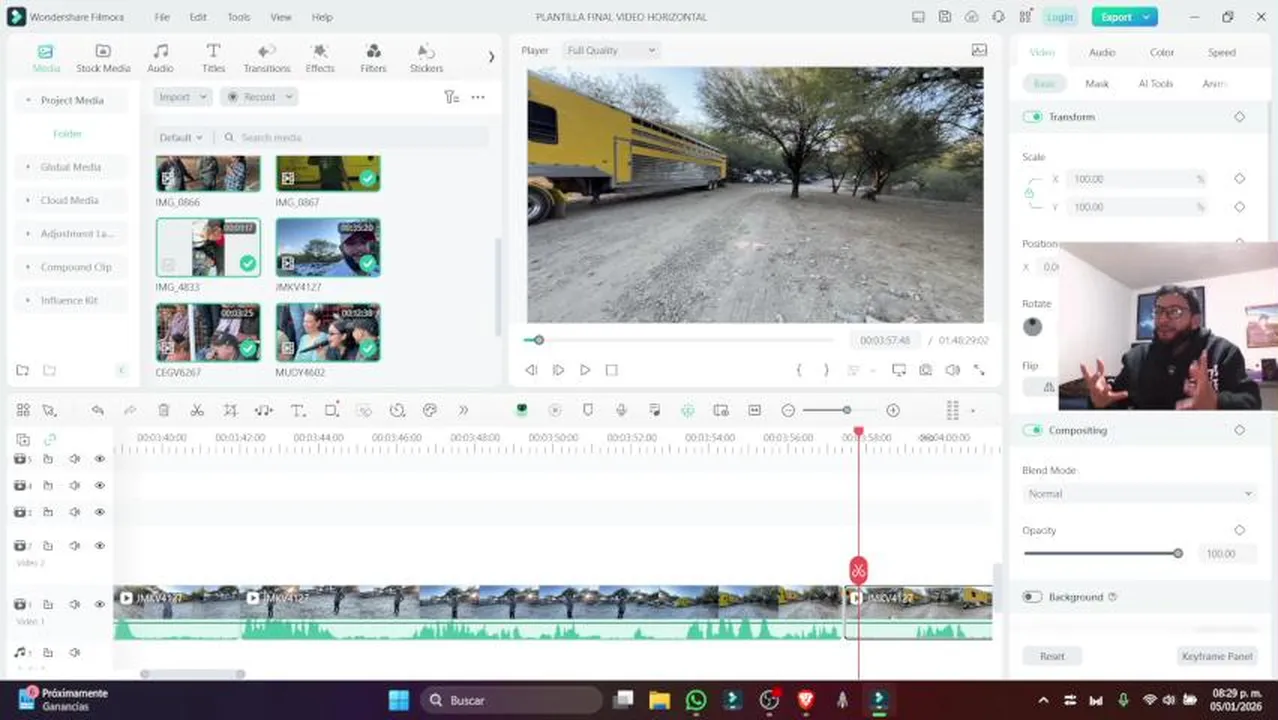
Task: Mute the audio track at the bottom
Action: point(74,653)
